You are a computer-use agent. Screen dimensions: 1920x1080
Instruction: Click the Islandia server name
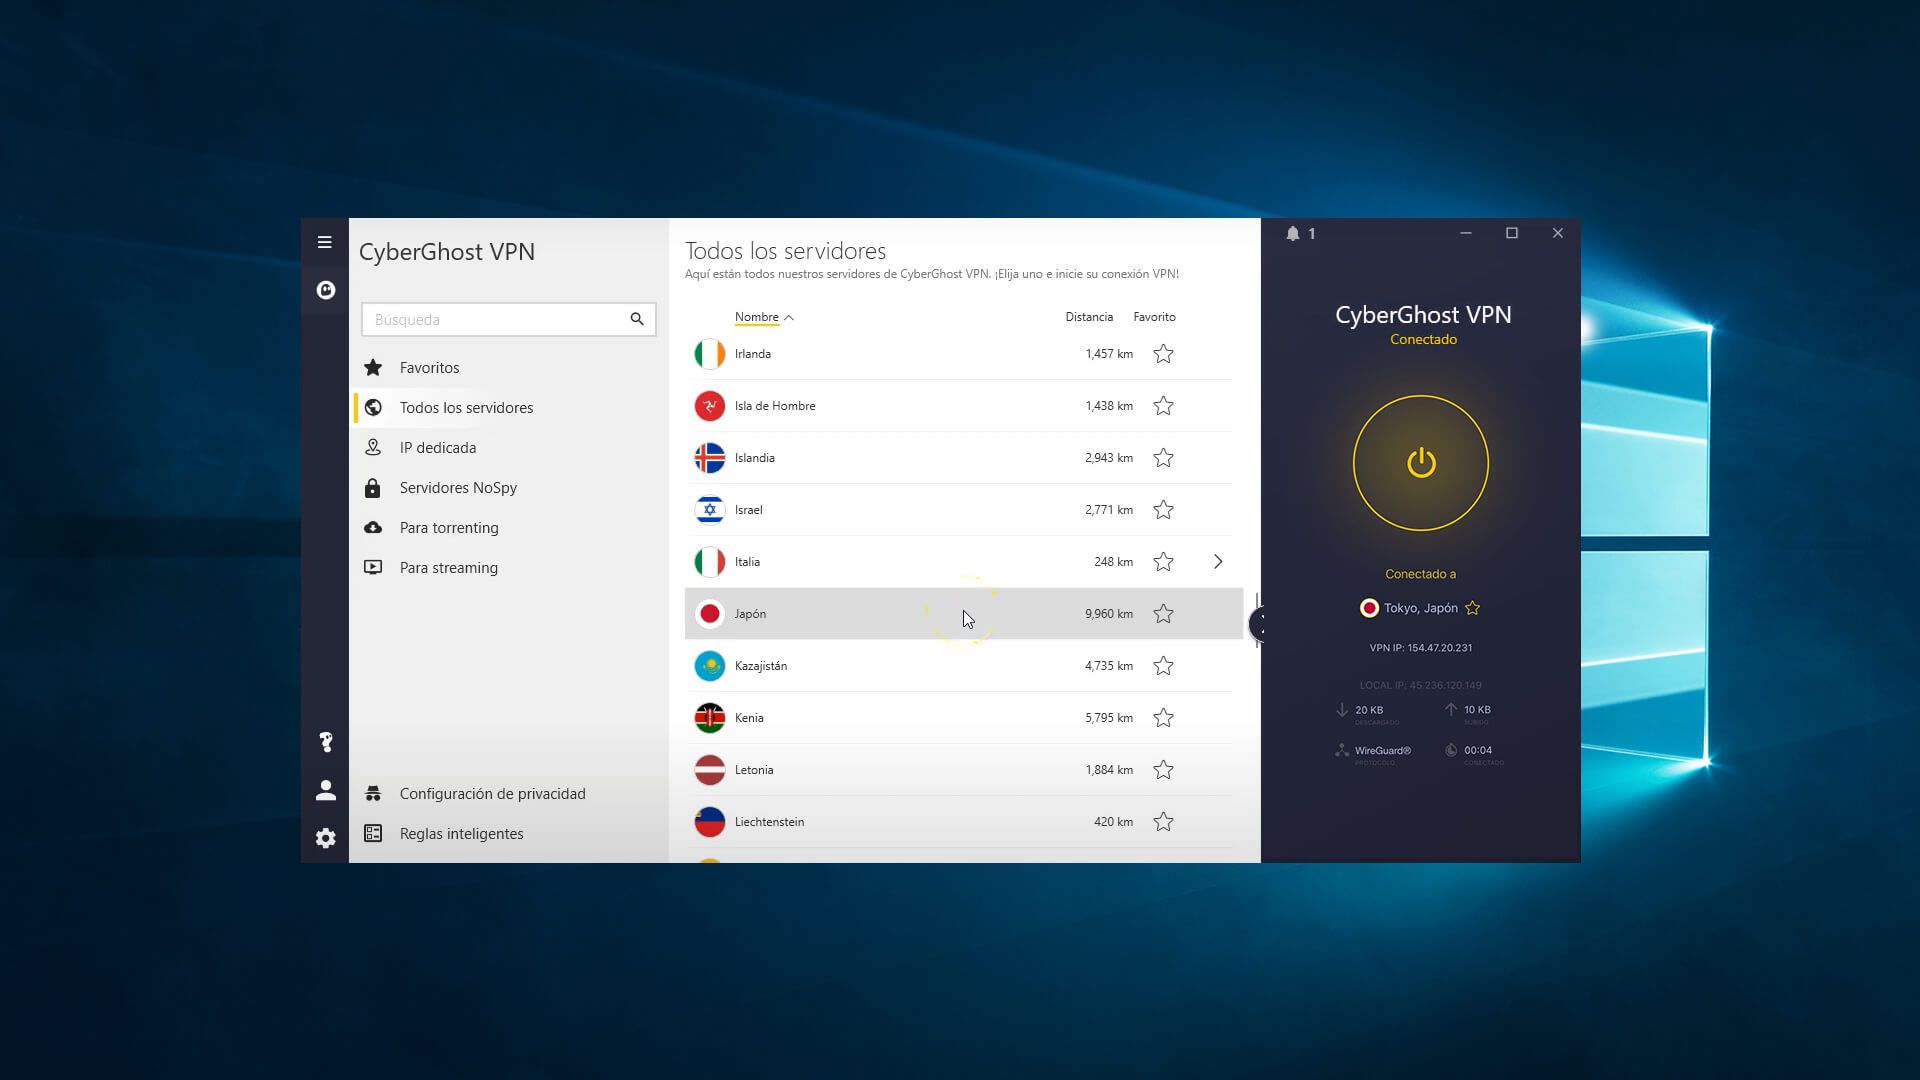coord(754,458)
